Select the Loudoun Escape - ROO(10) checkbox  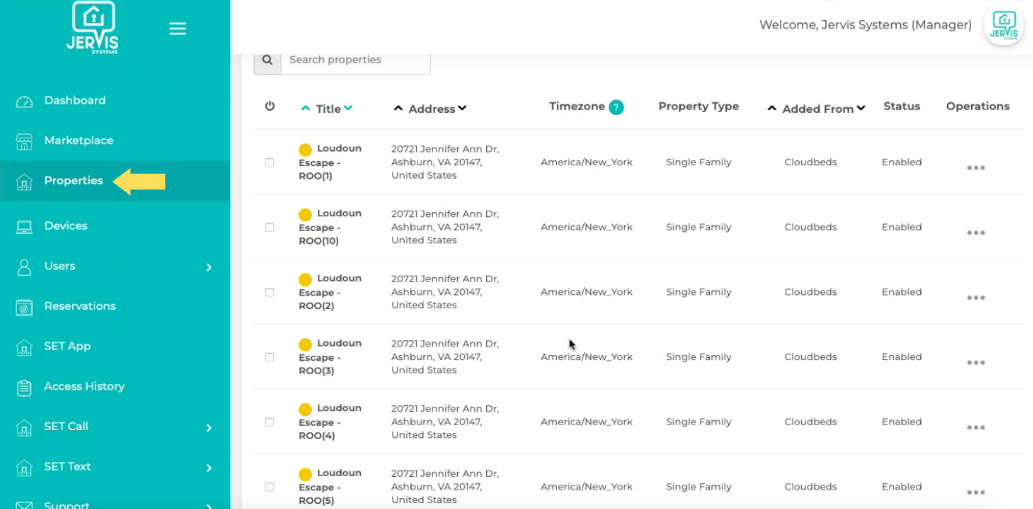pos(270,227)
